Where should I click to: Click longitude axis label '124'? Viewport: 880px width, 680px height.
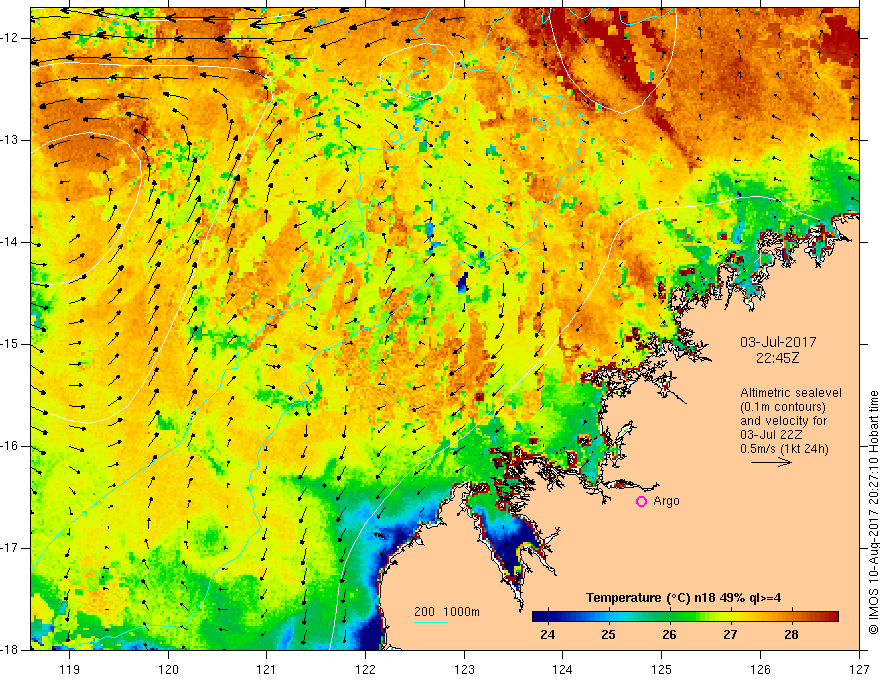point(563,669)
